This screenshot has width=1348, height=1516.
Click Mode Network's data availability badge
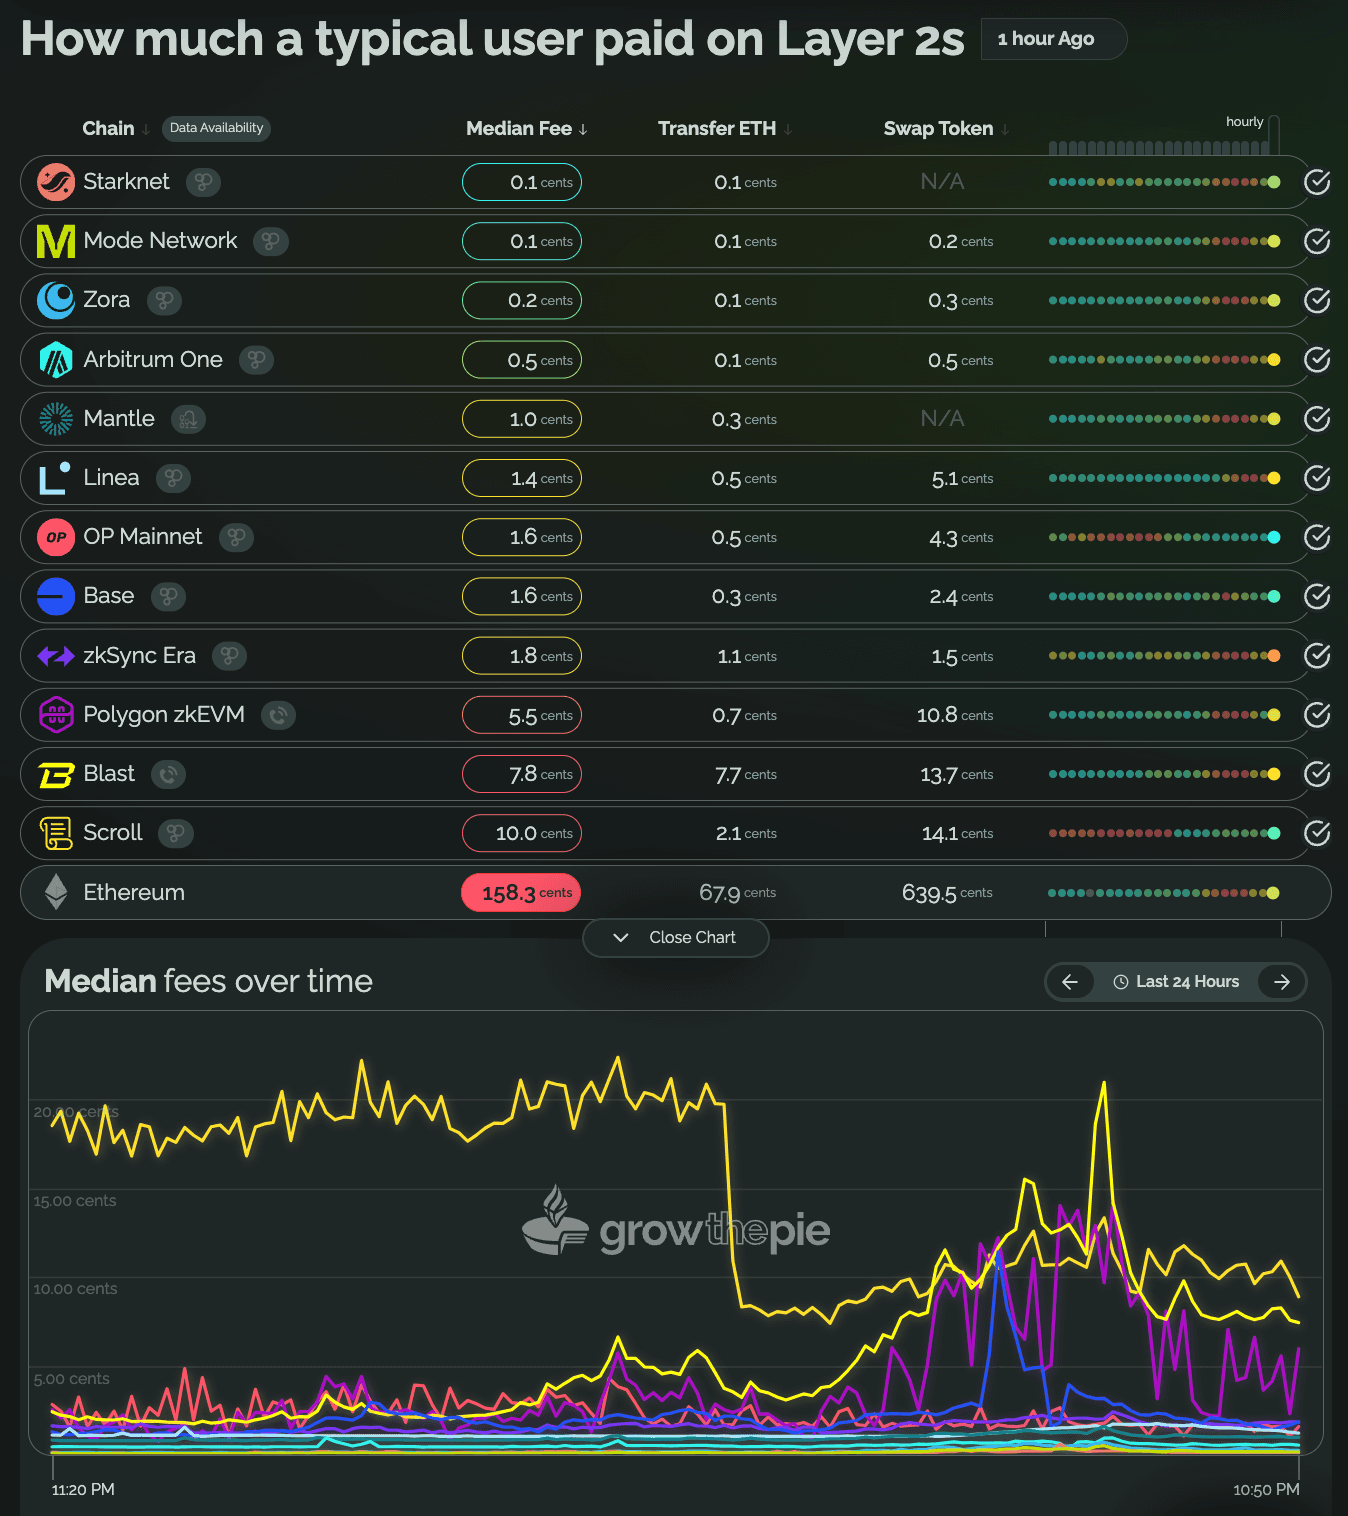[271, 241]
